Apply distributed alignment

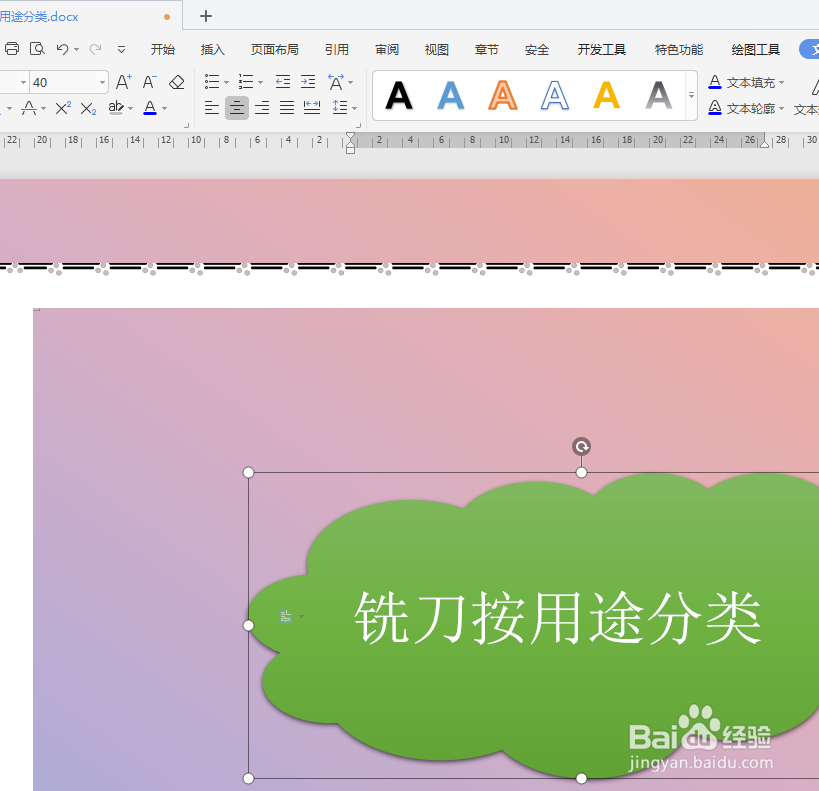[x=312, y=108]
